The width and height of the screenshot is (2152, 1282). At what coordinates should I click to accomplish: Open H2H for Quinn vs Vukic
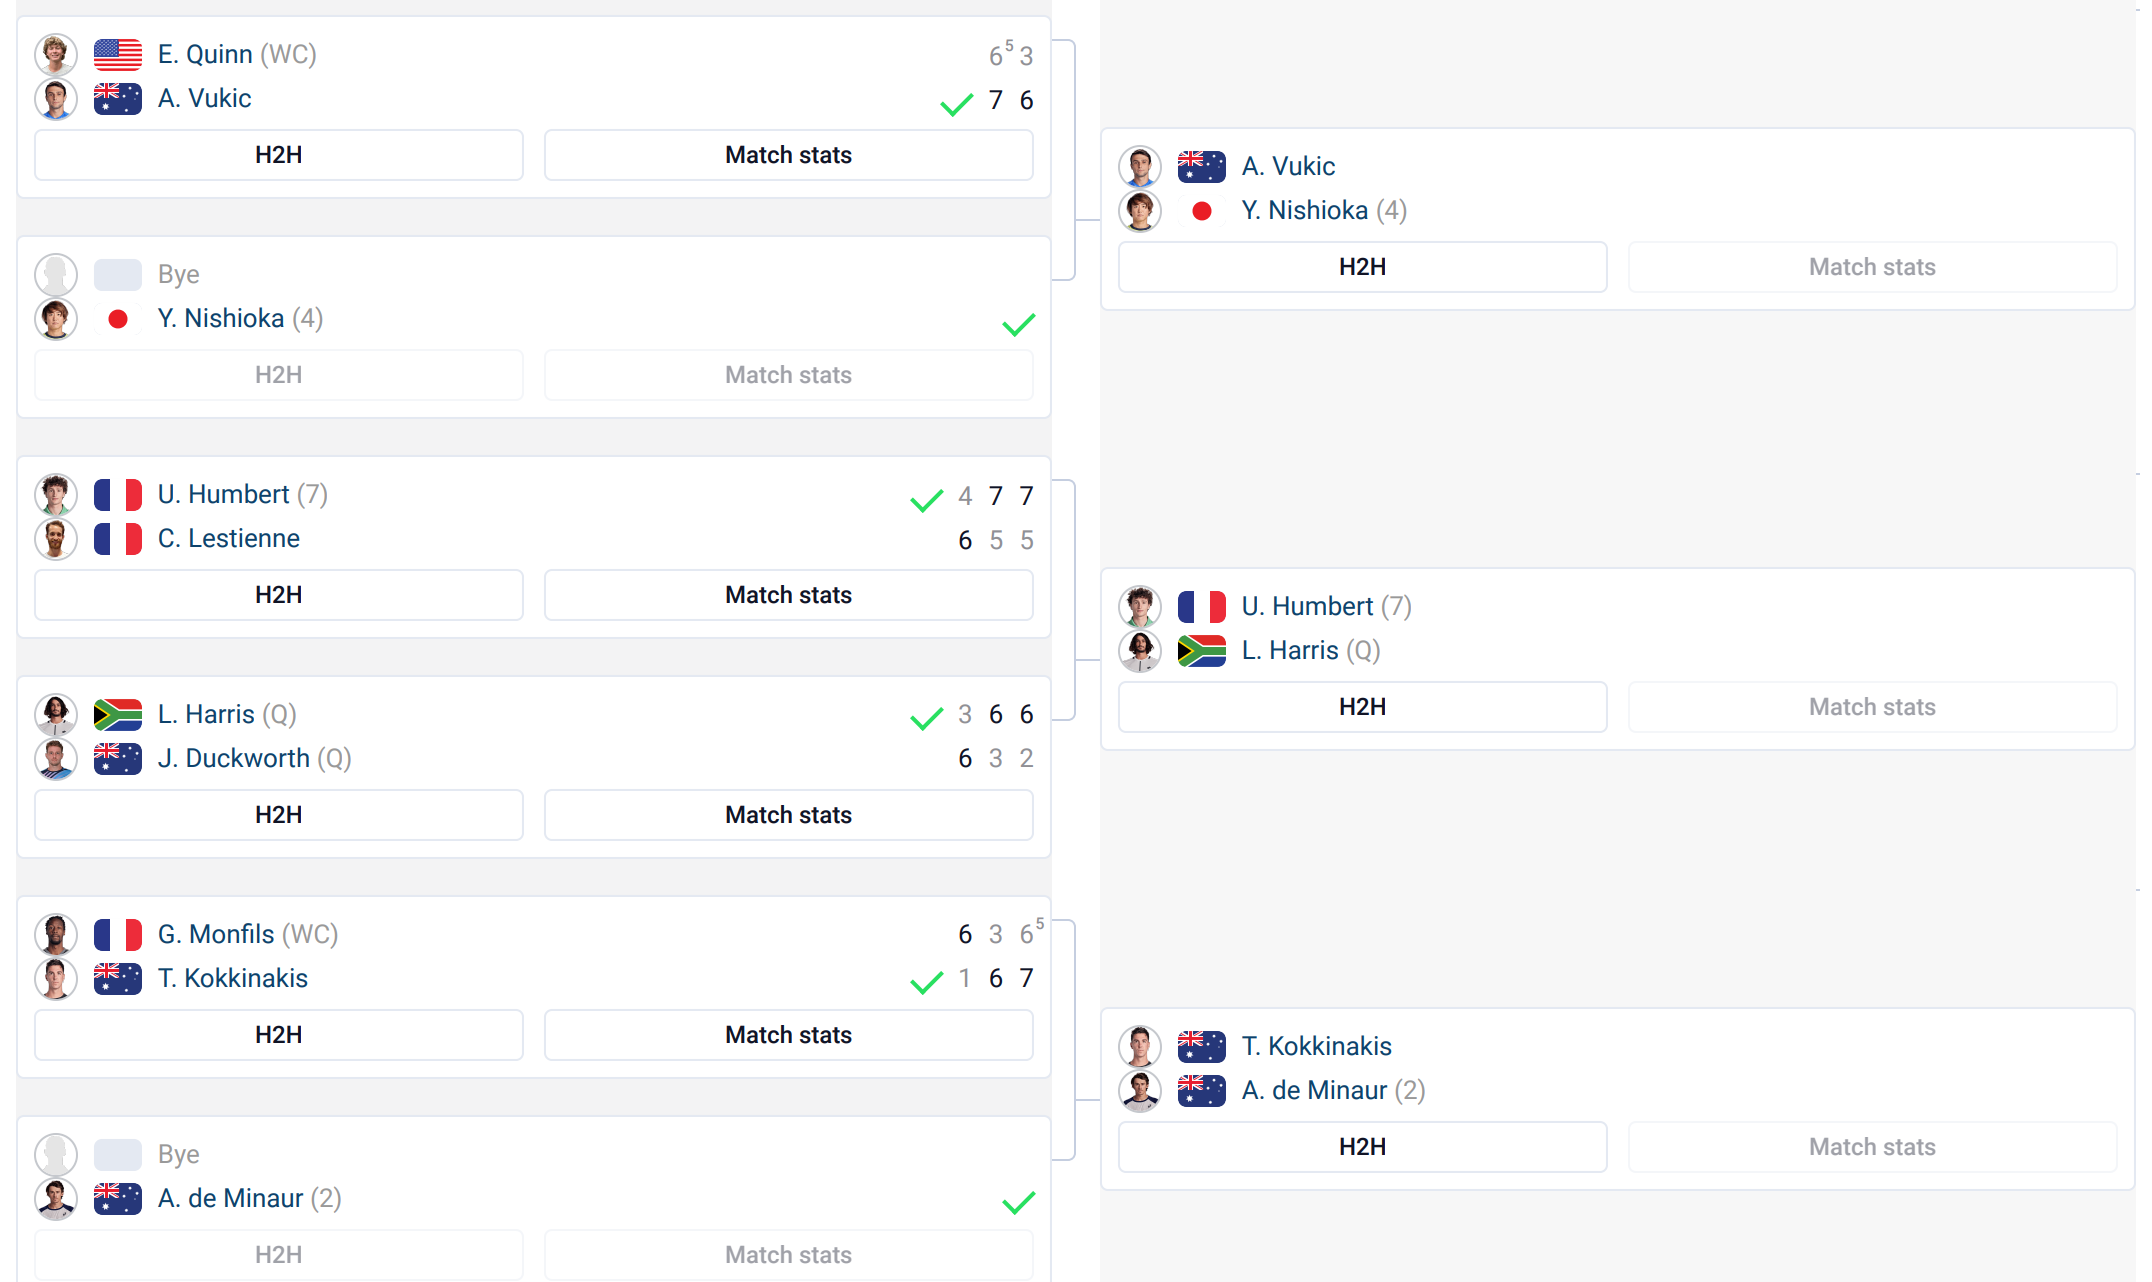[278, 155]
